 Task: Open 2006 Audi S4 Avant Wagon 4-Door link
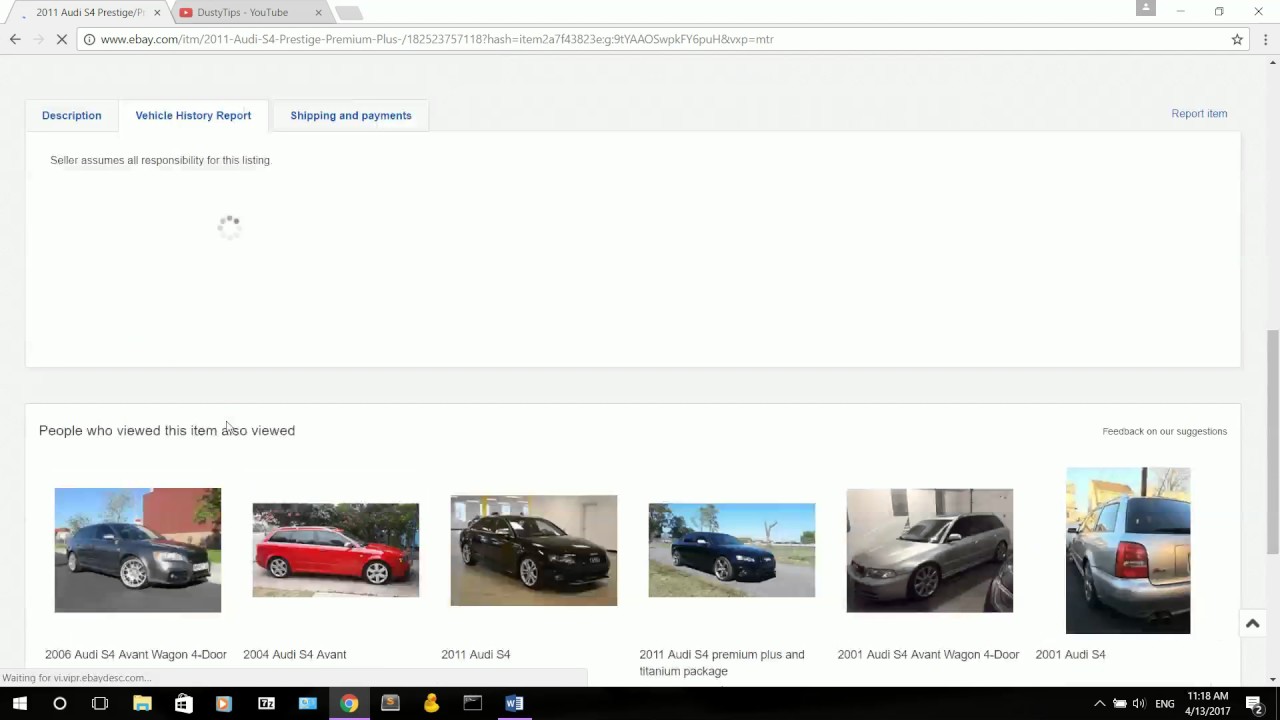(x=136, y=654)
